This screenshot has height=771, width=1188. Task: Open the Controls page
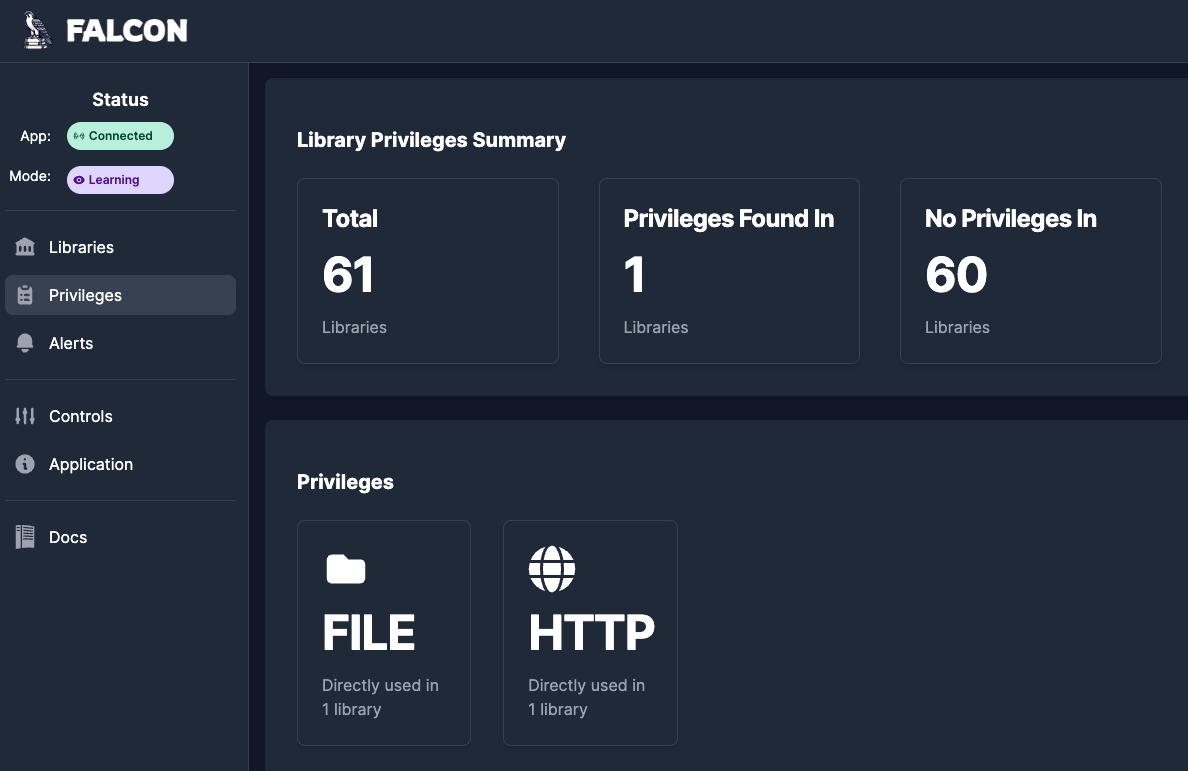[x=80, y=416]
